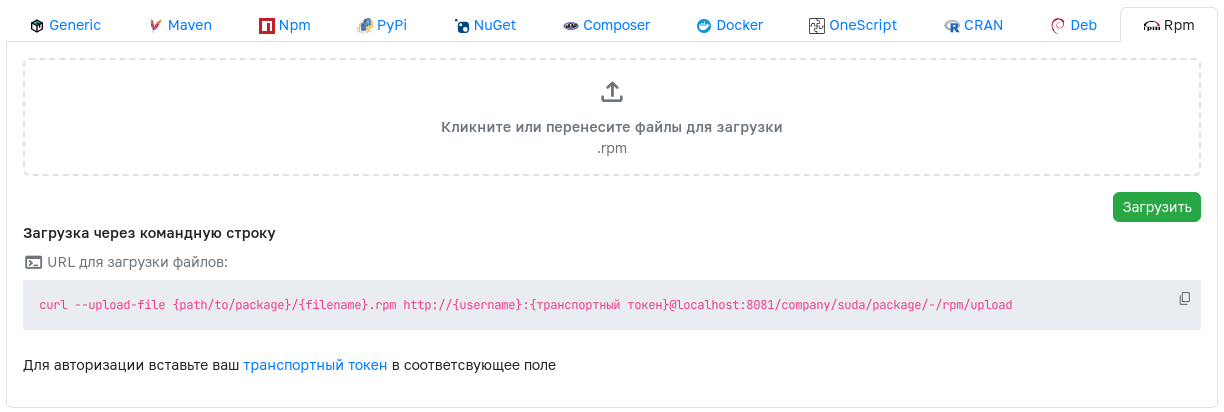Click the OneScript logo icon

[x=817, y=26]
